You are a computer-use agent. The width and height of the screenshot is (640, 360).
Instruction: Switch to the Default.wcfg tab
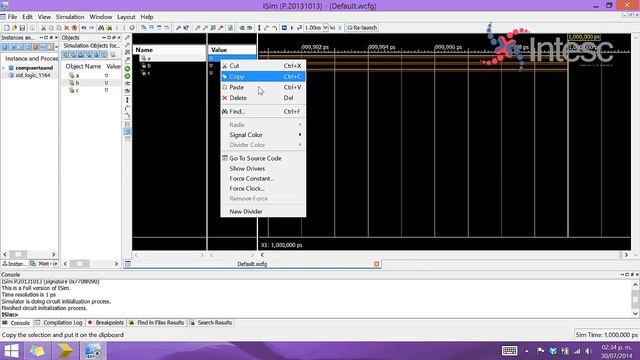point(252,264)
